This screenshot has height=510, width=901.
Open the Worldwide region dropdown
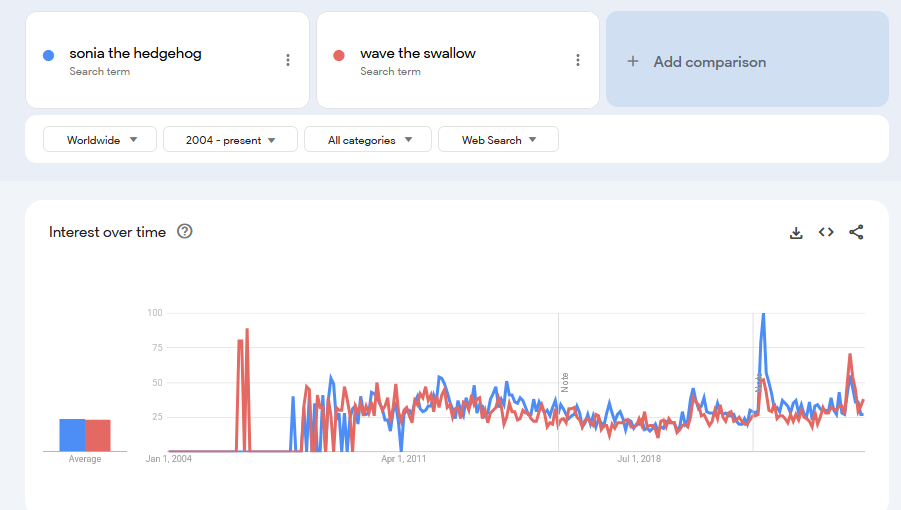pos(100,140)
